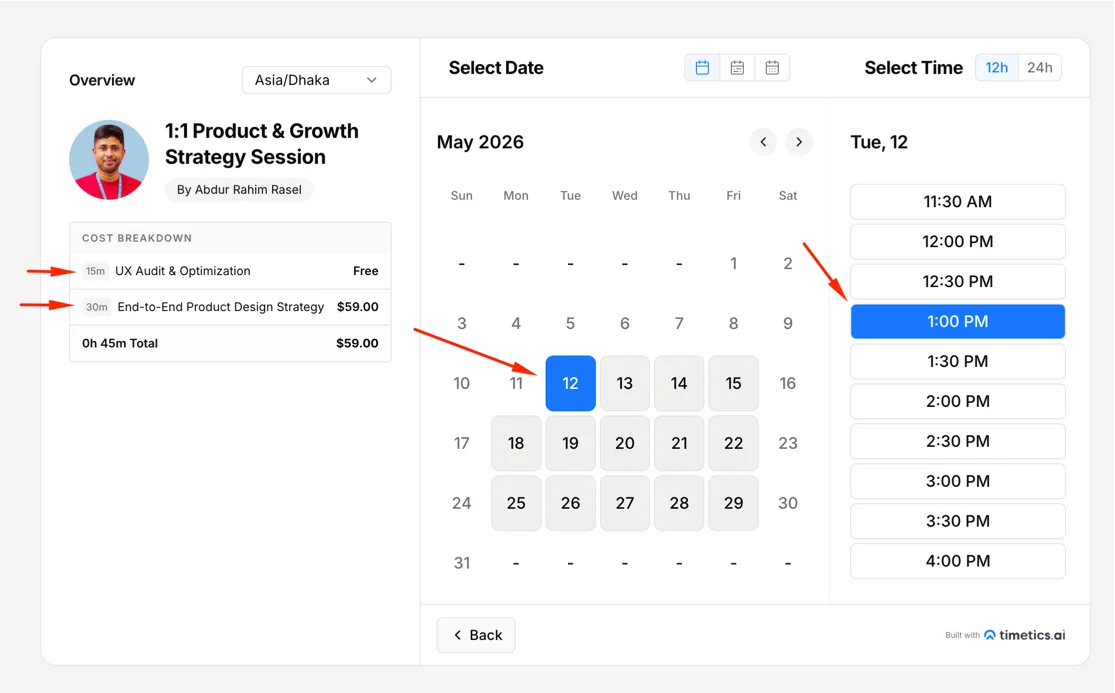Choose the 3:30 PM time slot
This screenshot has width=1115, height=693.
(x=958, y=521)
